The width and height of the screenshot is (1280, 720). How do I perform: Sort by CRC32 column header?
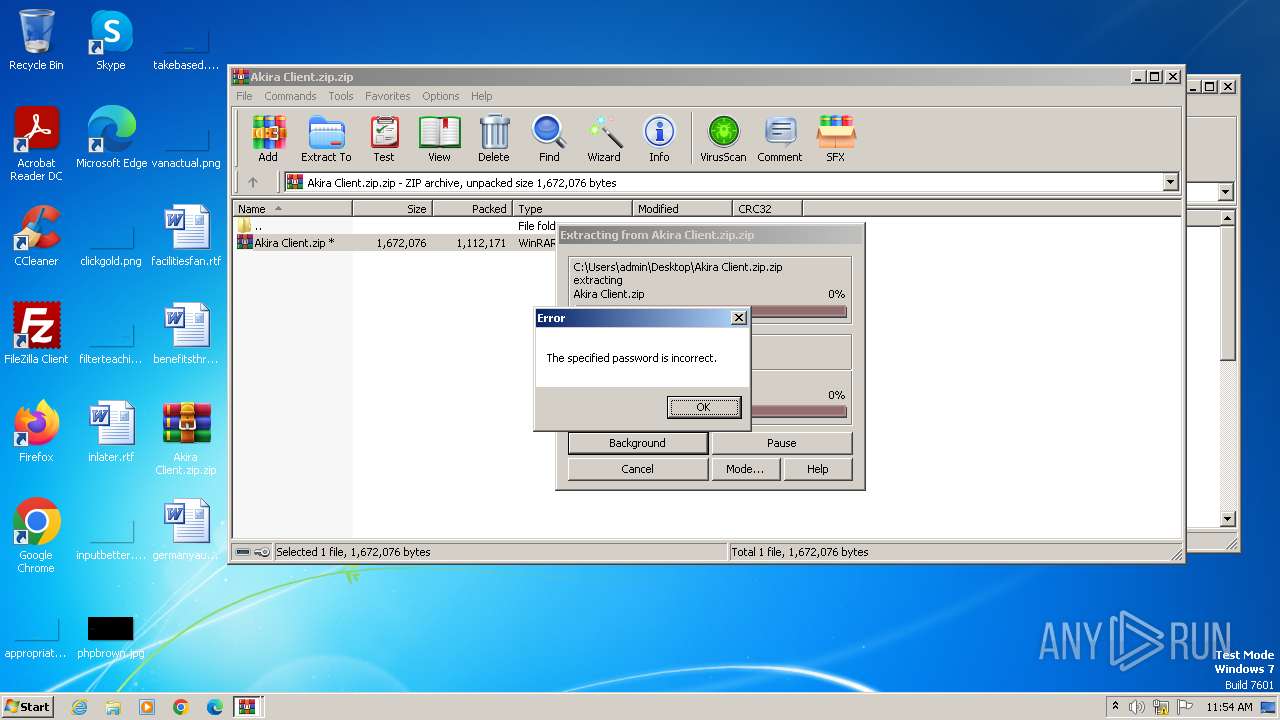[x=767, y=209]
